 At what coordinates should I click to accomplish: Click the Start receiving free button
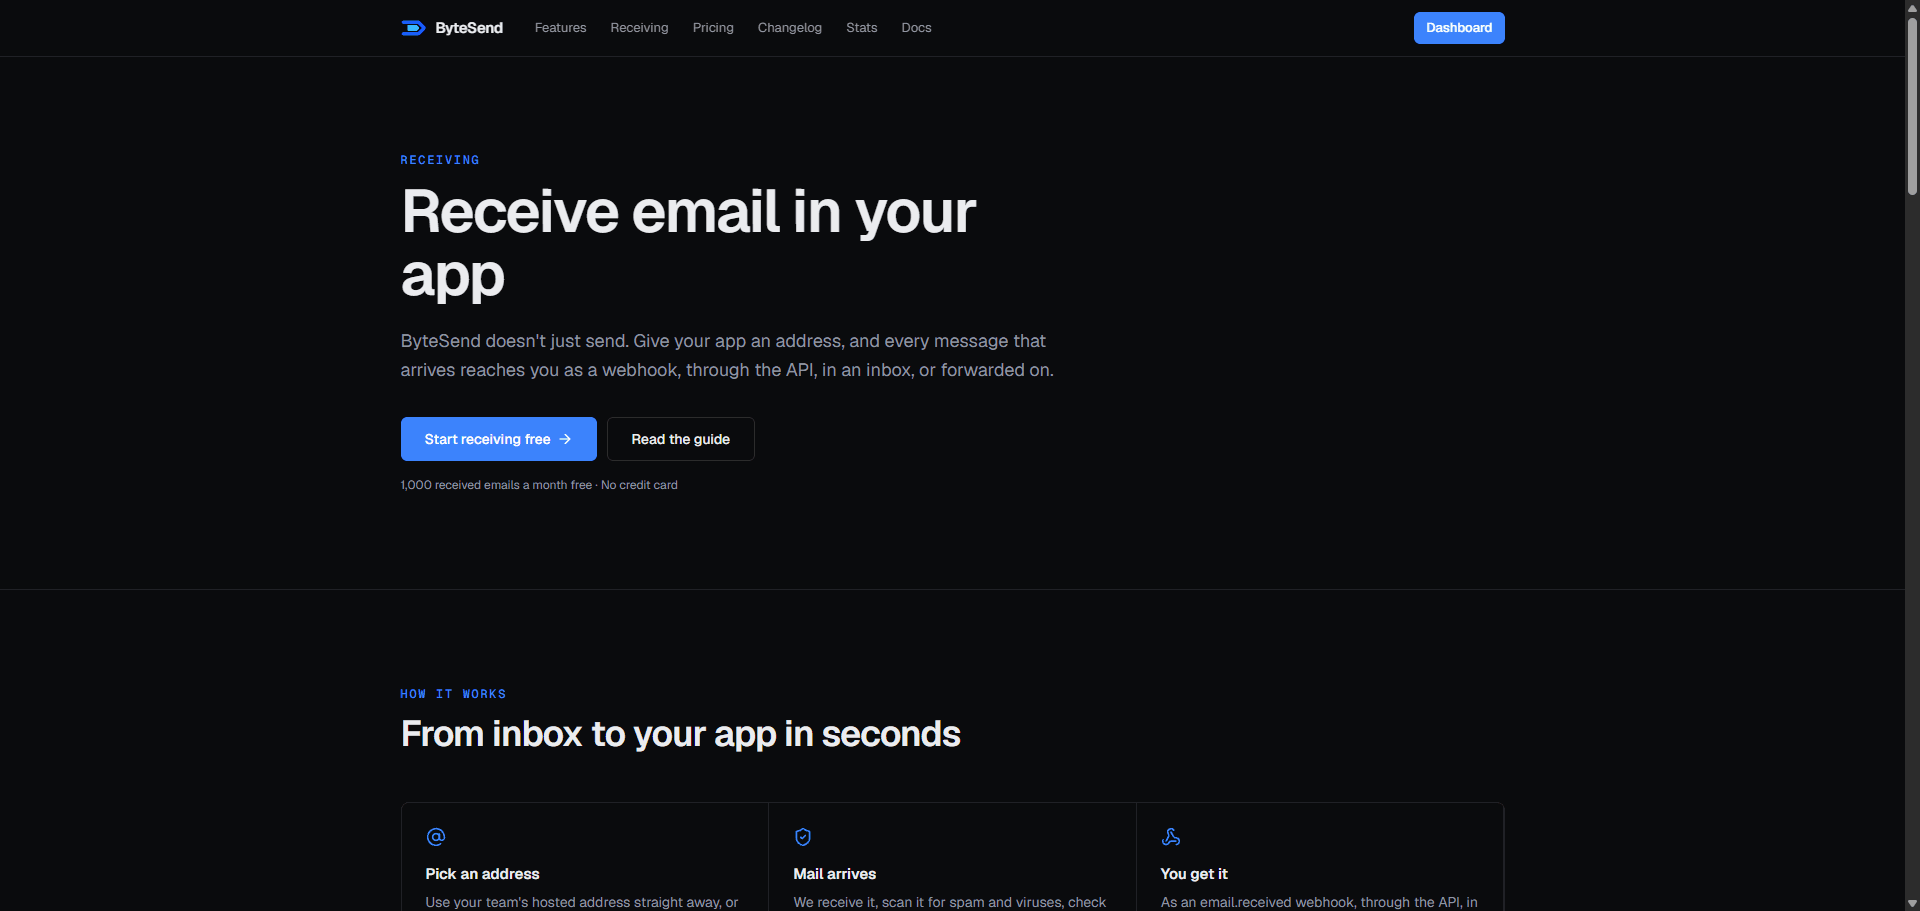pos(499,439)
